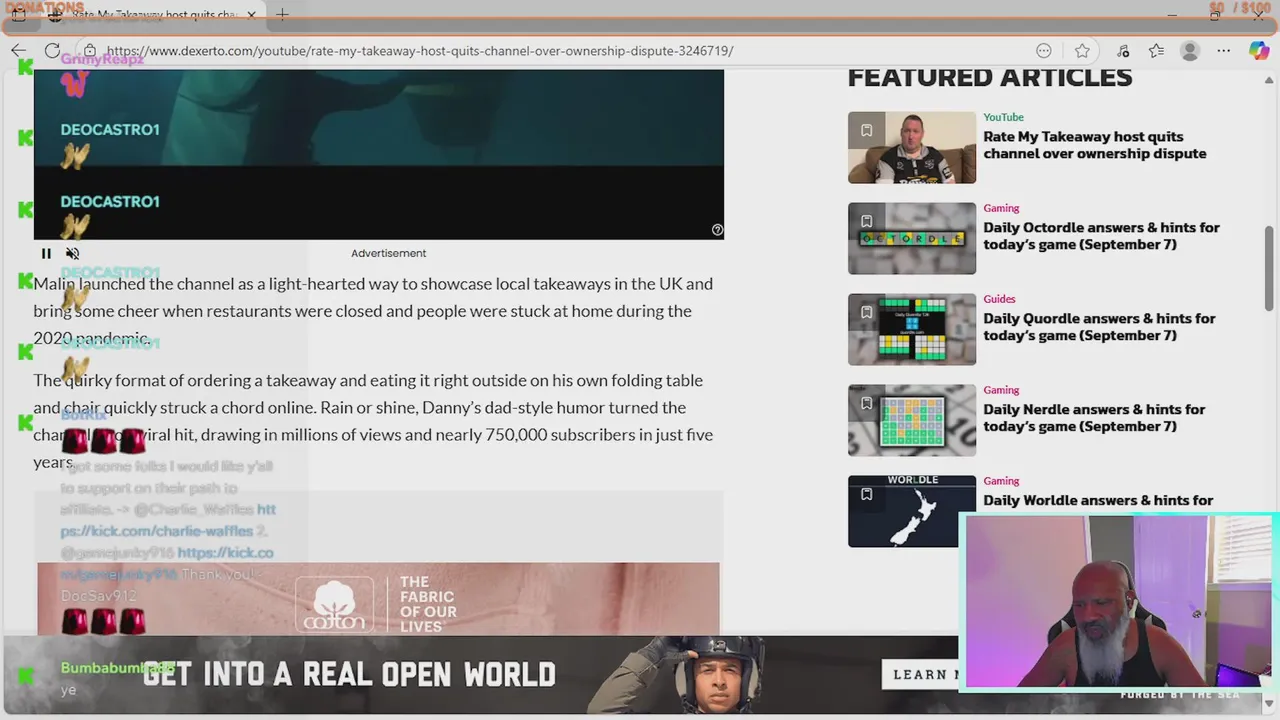Open the browser profile avatar
1280x720 pixels.
[x=1189, y=50]
